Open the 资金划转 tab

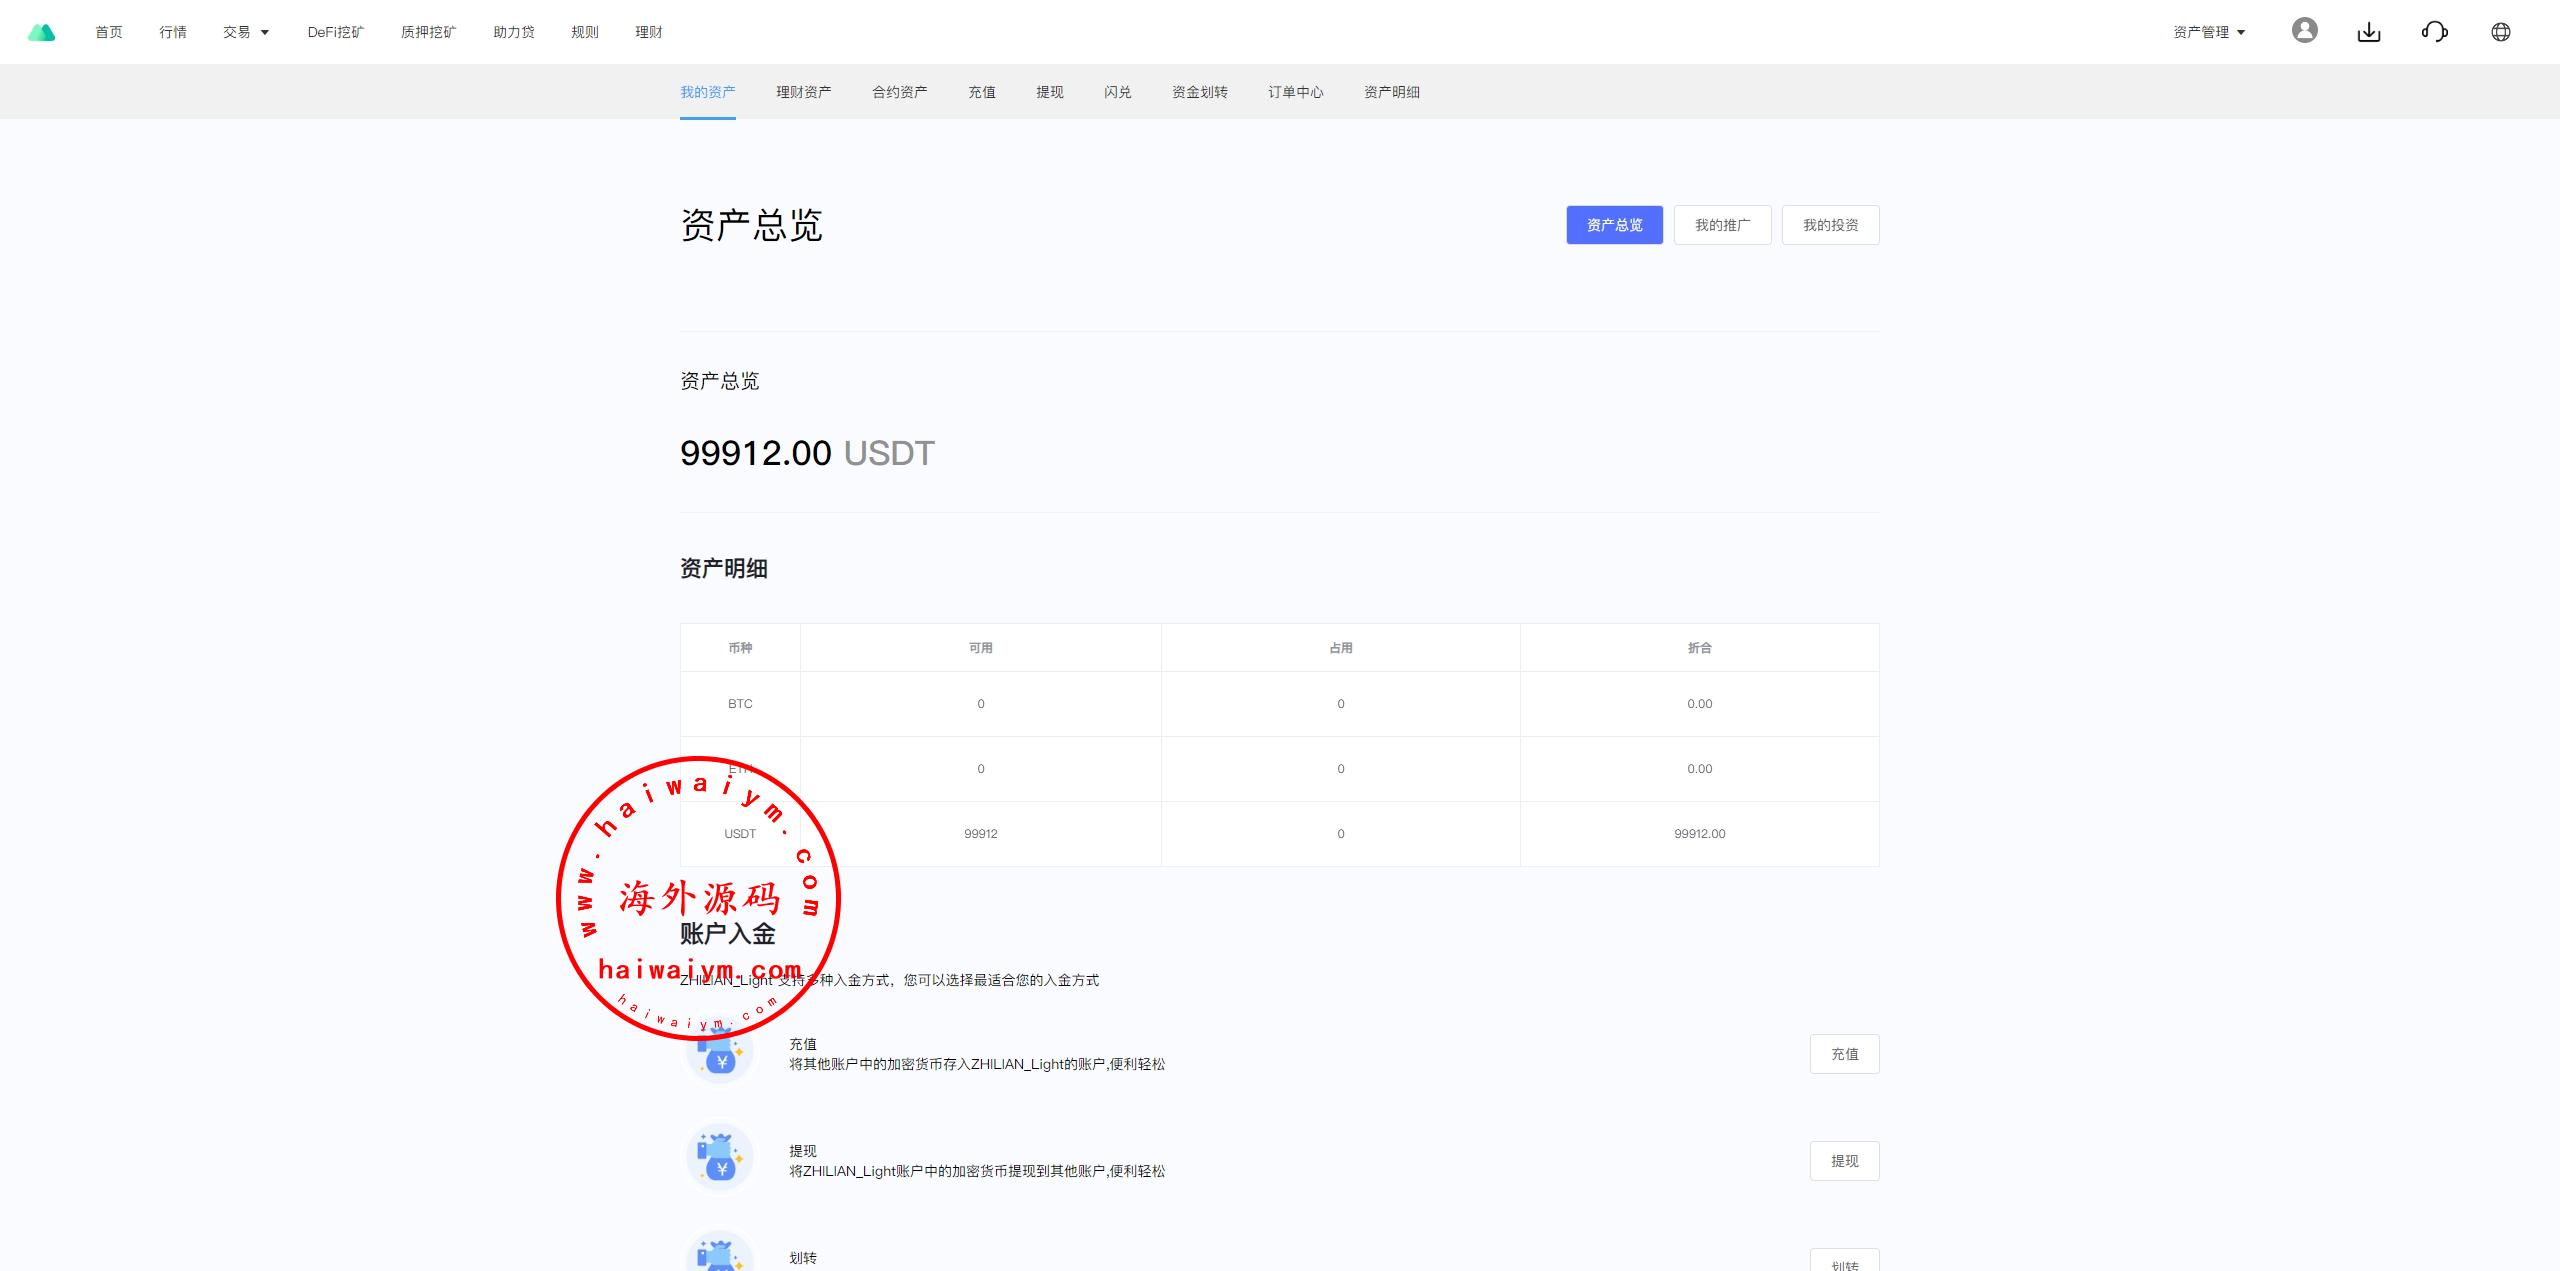point(1199,92)
